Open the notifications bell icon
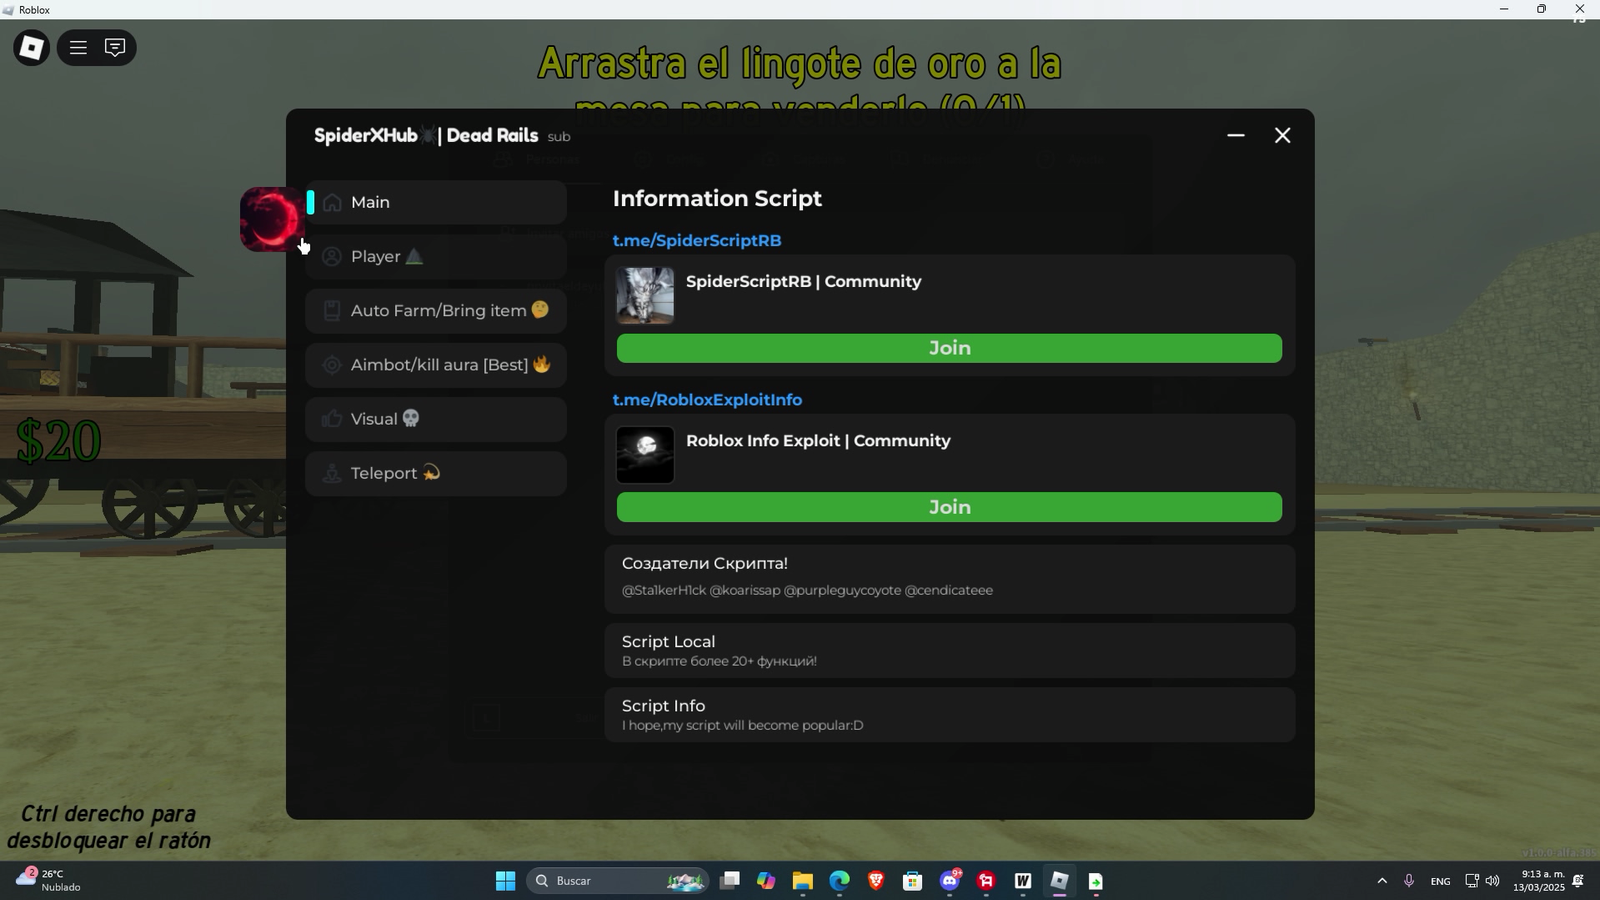 pyautogui.click(x=1579, y=881)
